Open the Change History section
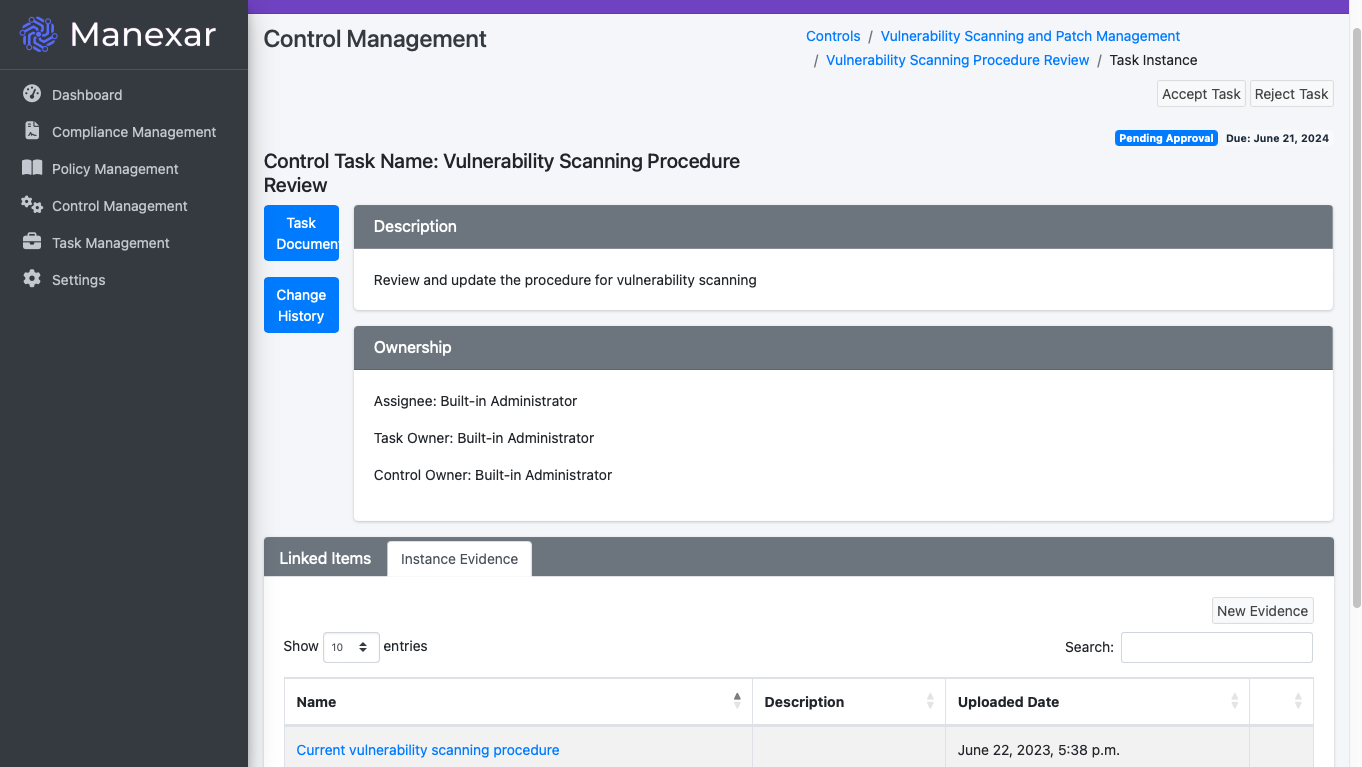Screen dimensions: 1362x767 click(301, 305)
